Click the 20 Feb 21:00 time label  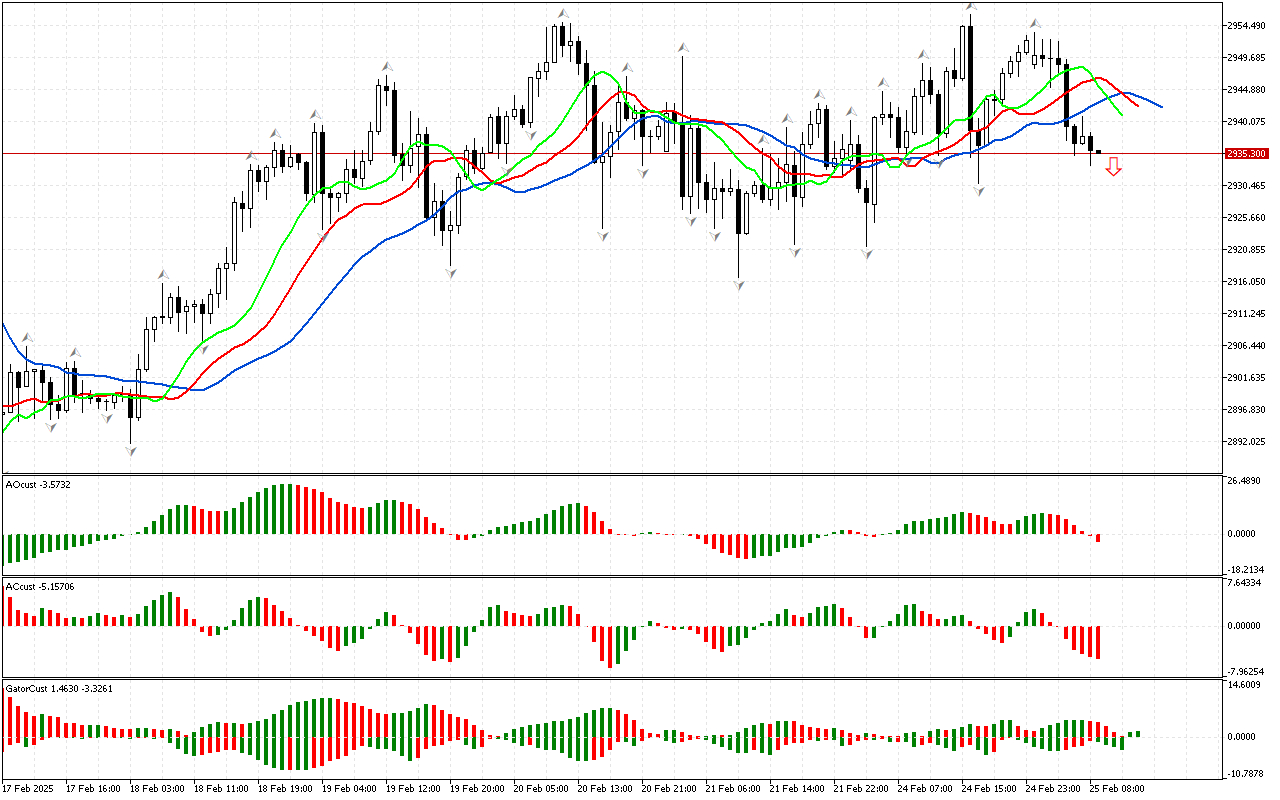click(670, 789)
